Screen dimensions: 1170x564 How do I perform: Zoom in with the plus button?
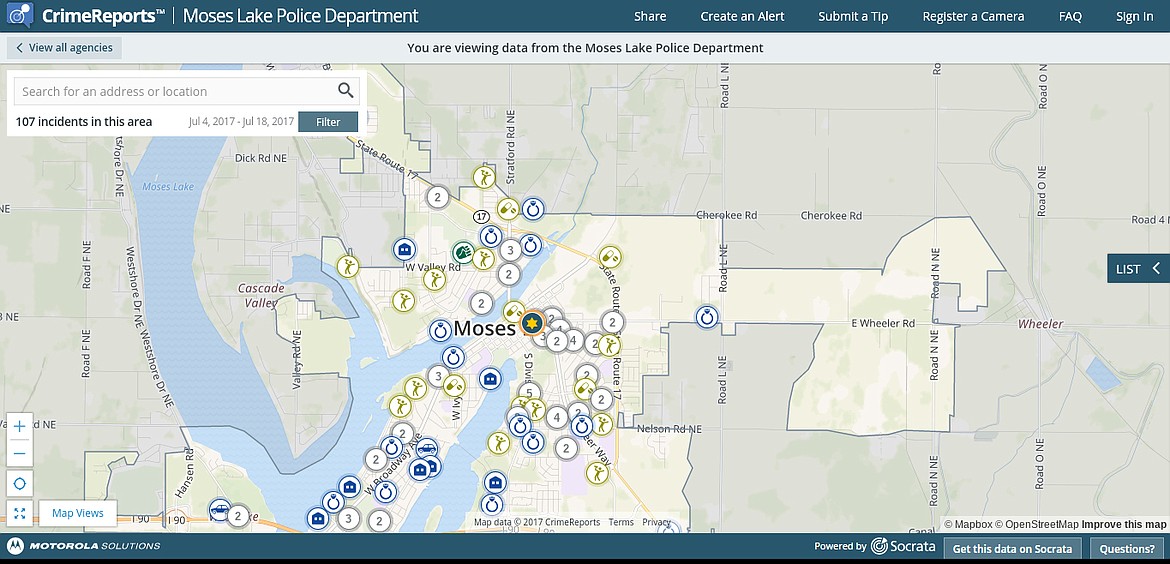20,425
